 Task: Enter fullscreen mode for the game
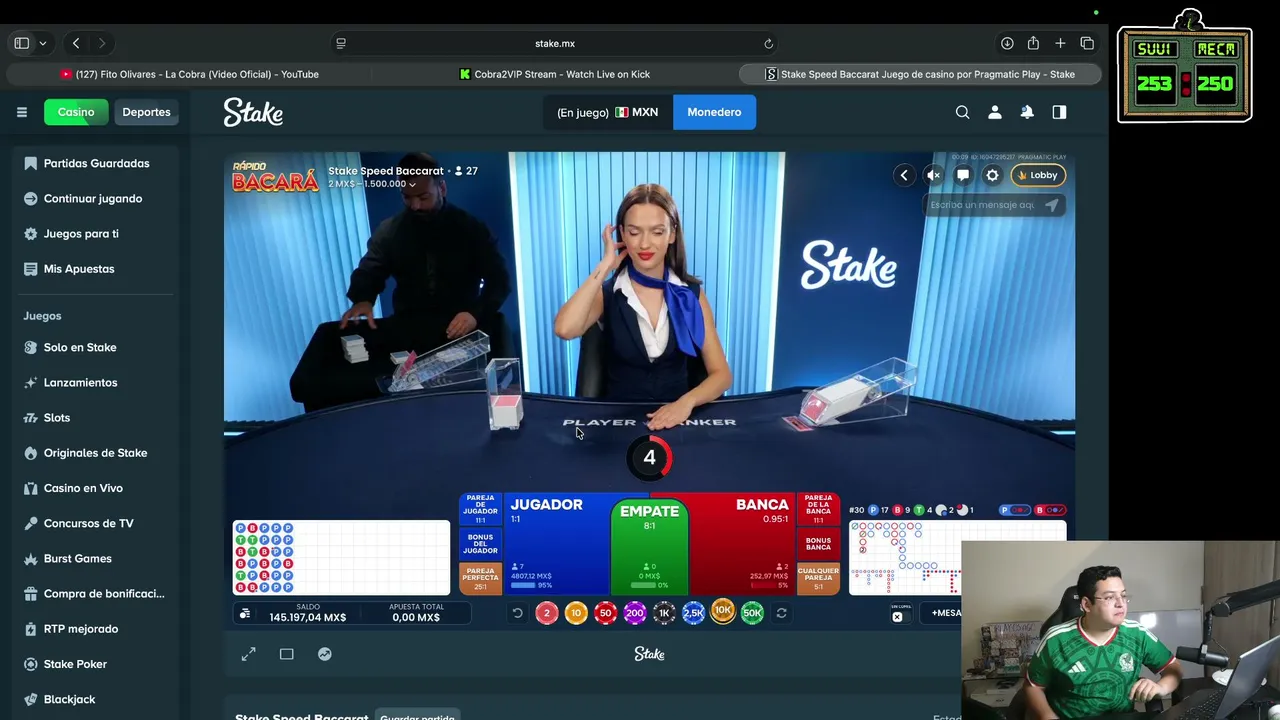pyautogui.click(x=249, y=654)
